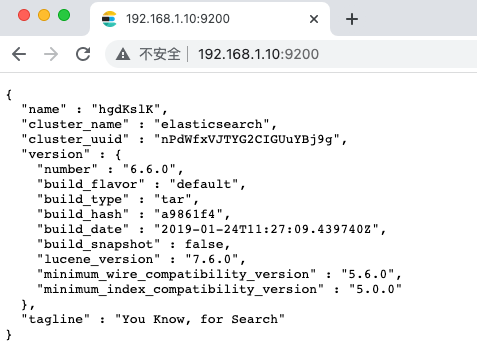Screen dimensions: 477x361
Task: Click the build_hash "a9861f4" value
Action: 188,214
